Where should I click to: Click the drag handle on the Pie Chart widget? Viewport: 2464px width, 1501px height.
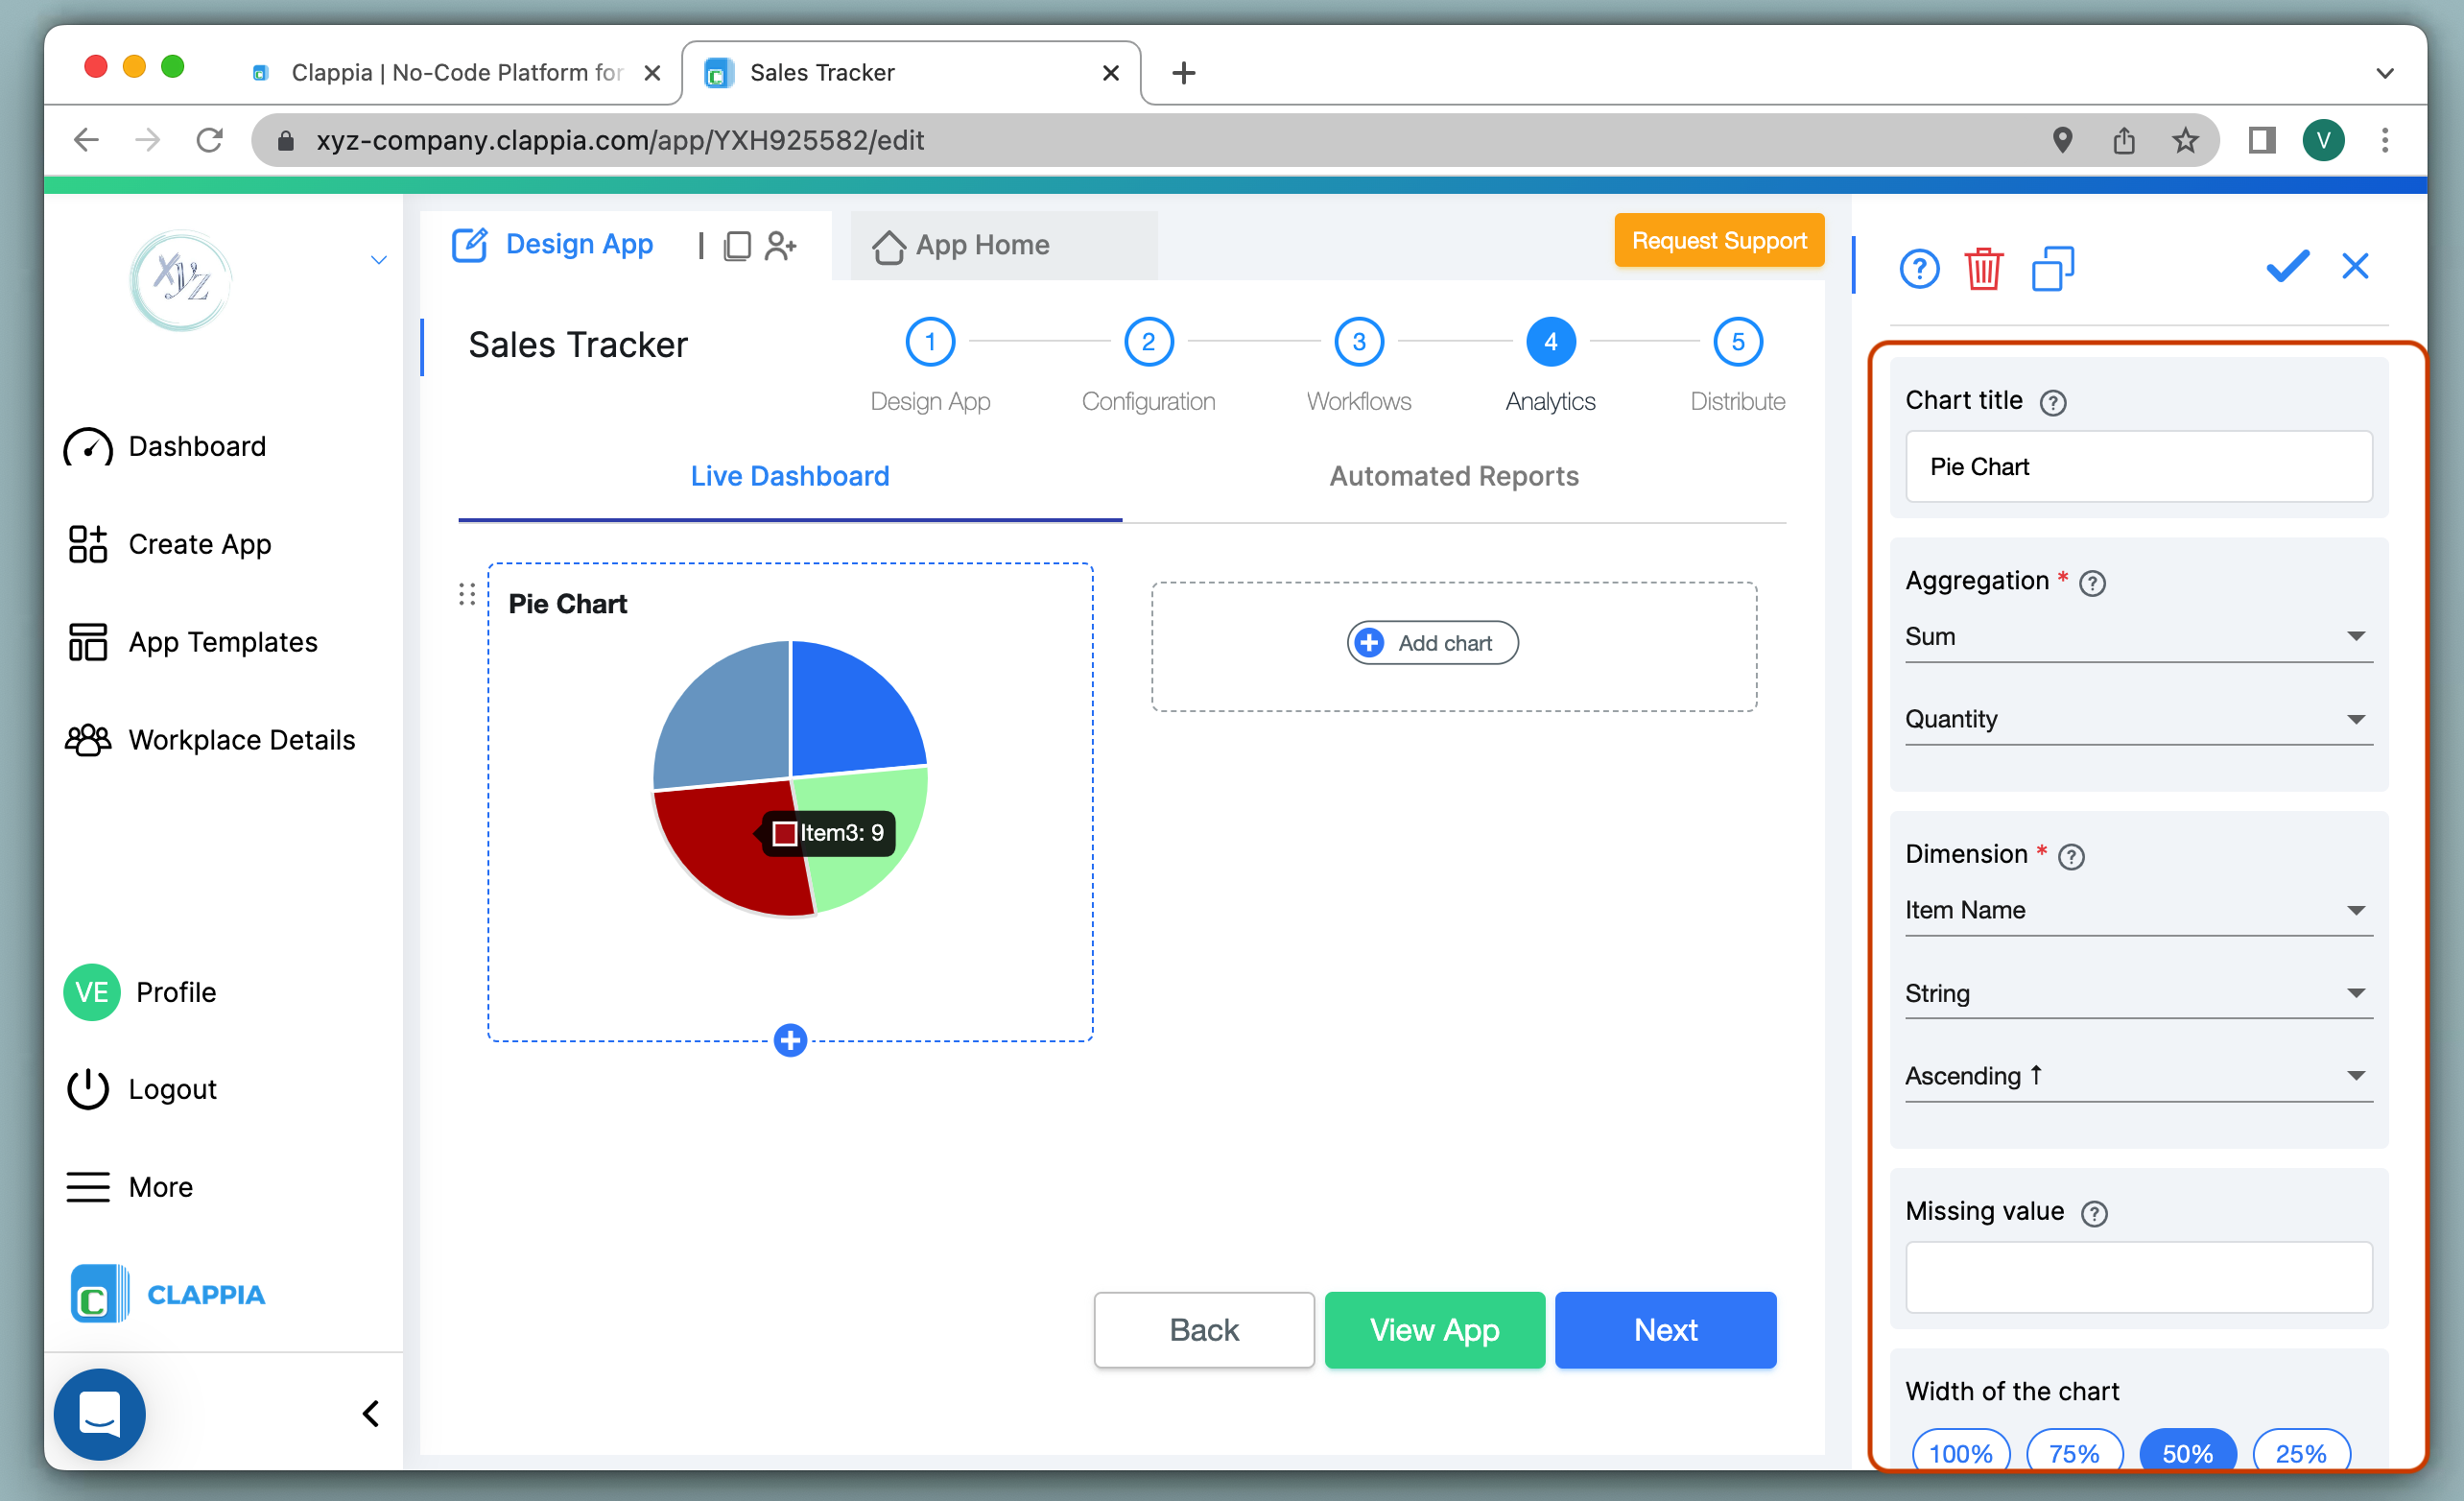(x=466, y=594)
